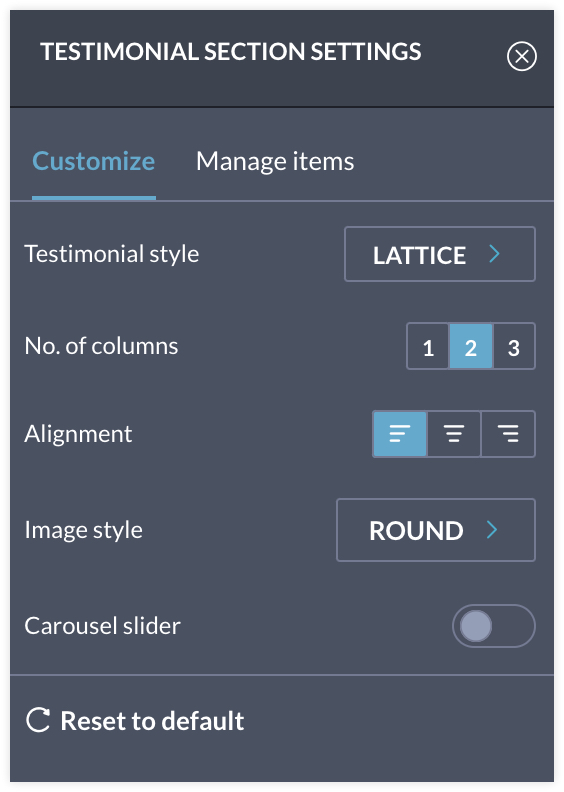This screenshot has height=792, width=564.
Task: Set number of columns to 3
Action: click(x=514, y=346)
